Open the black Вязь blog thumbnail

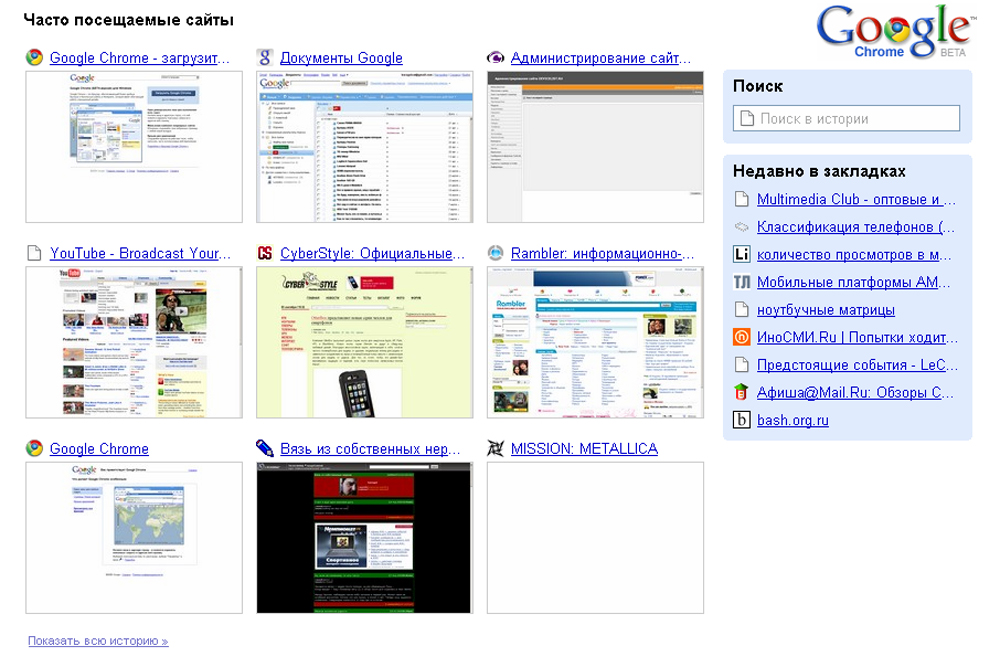tap(365, 538)
